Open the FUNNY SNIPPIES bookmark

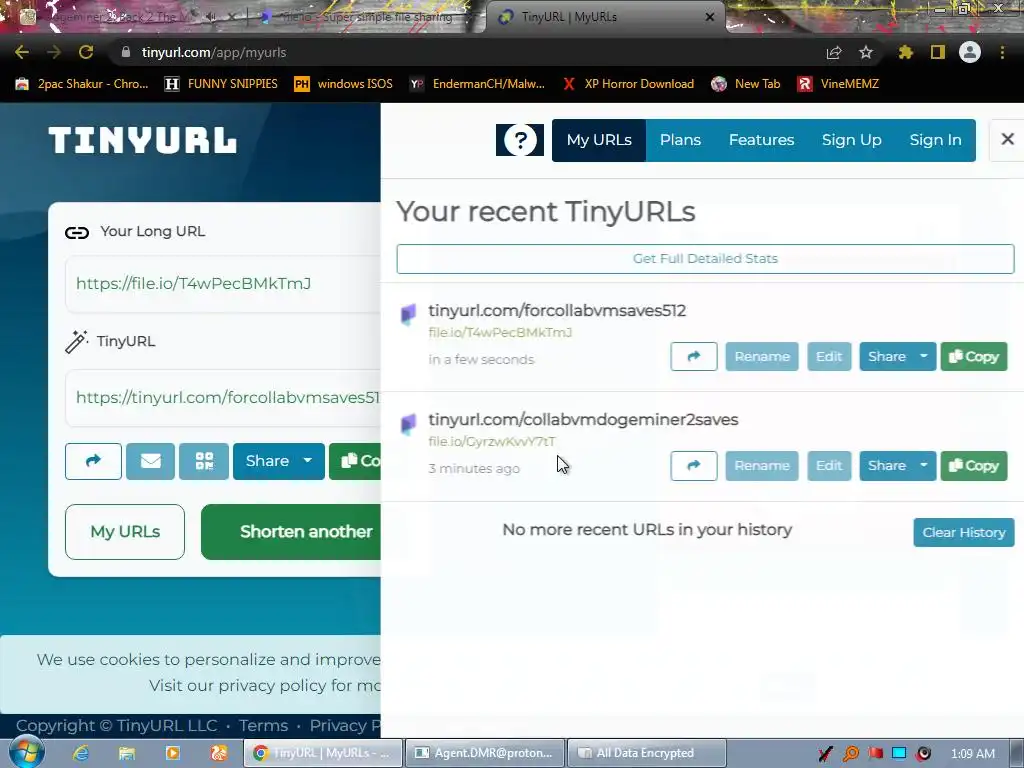pos(221,84)
